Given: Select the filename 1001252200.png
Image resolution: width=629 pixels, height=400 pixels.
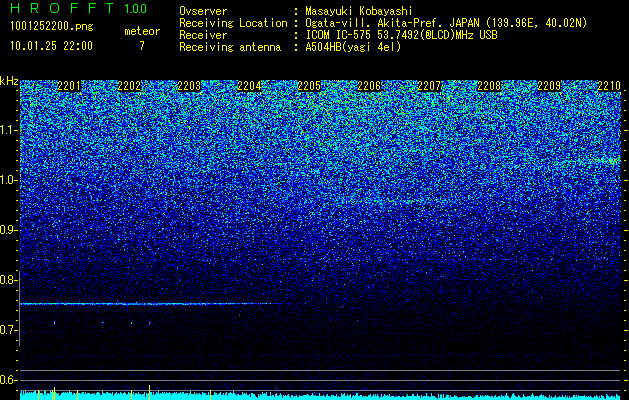Looking at the screenshot, I should pos(52,27).
